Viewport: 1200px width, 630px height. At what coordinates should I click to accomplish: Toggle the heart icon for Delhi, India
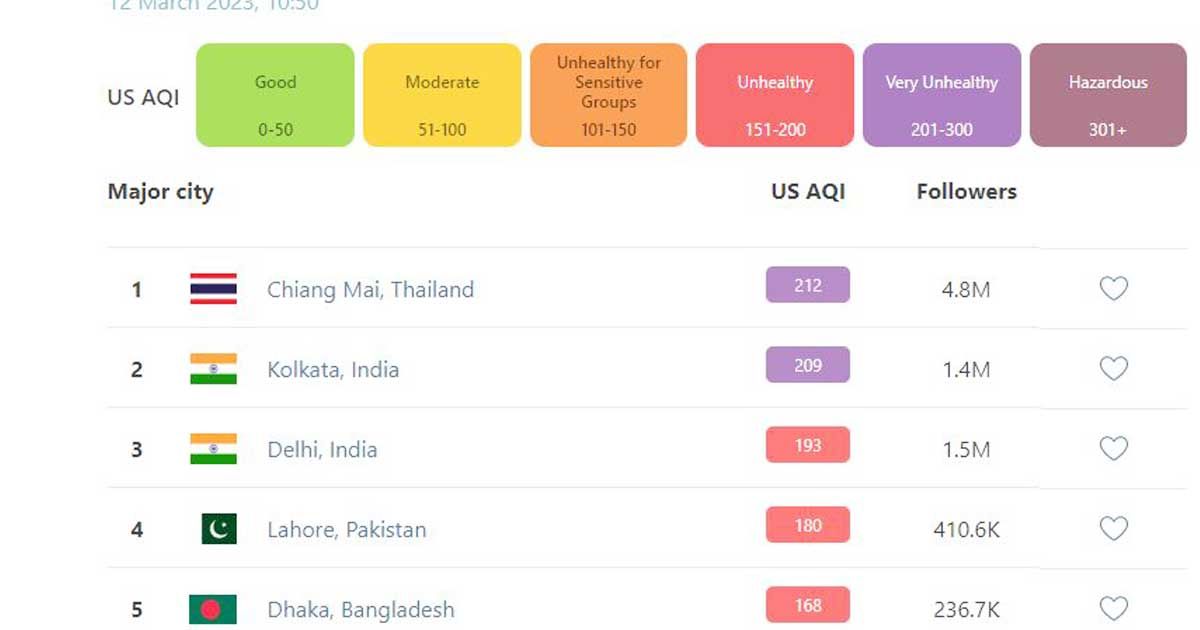(x=1113, y=449)
